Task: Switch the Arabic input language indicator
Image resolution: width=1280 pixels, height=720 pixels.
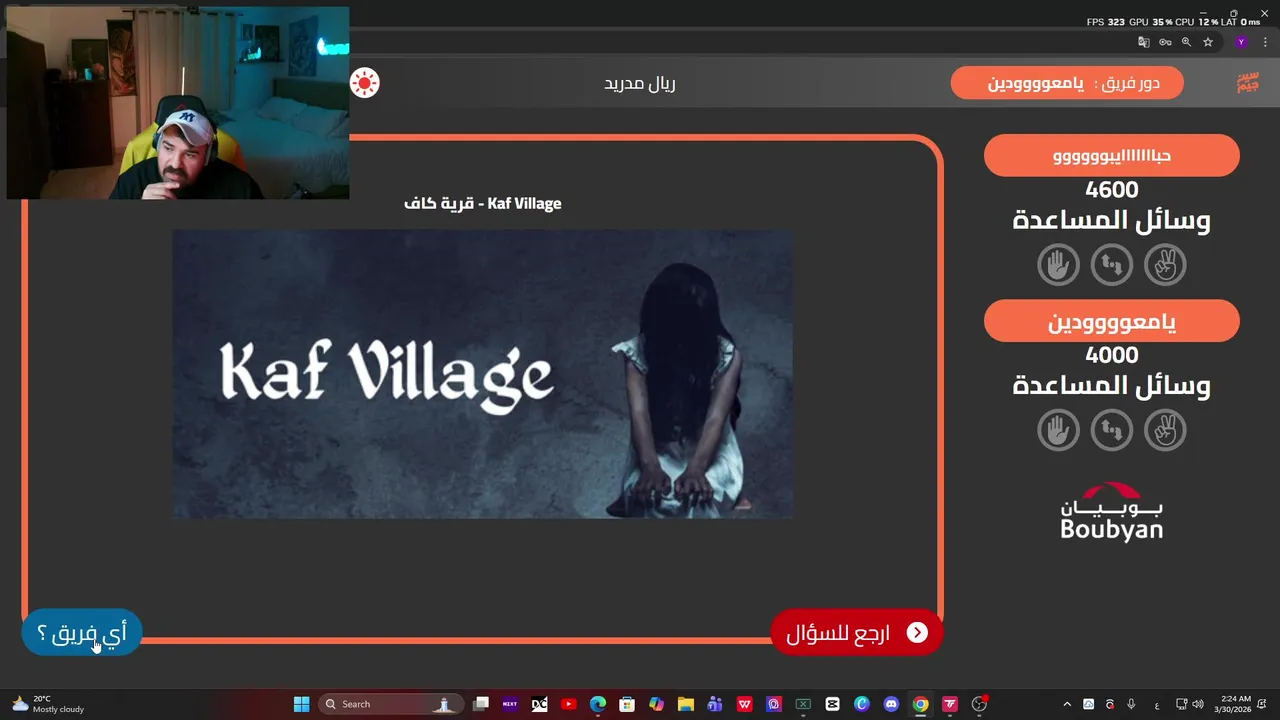Action: [1157, 704]
